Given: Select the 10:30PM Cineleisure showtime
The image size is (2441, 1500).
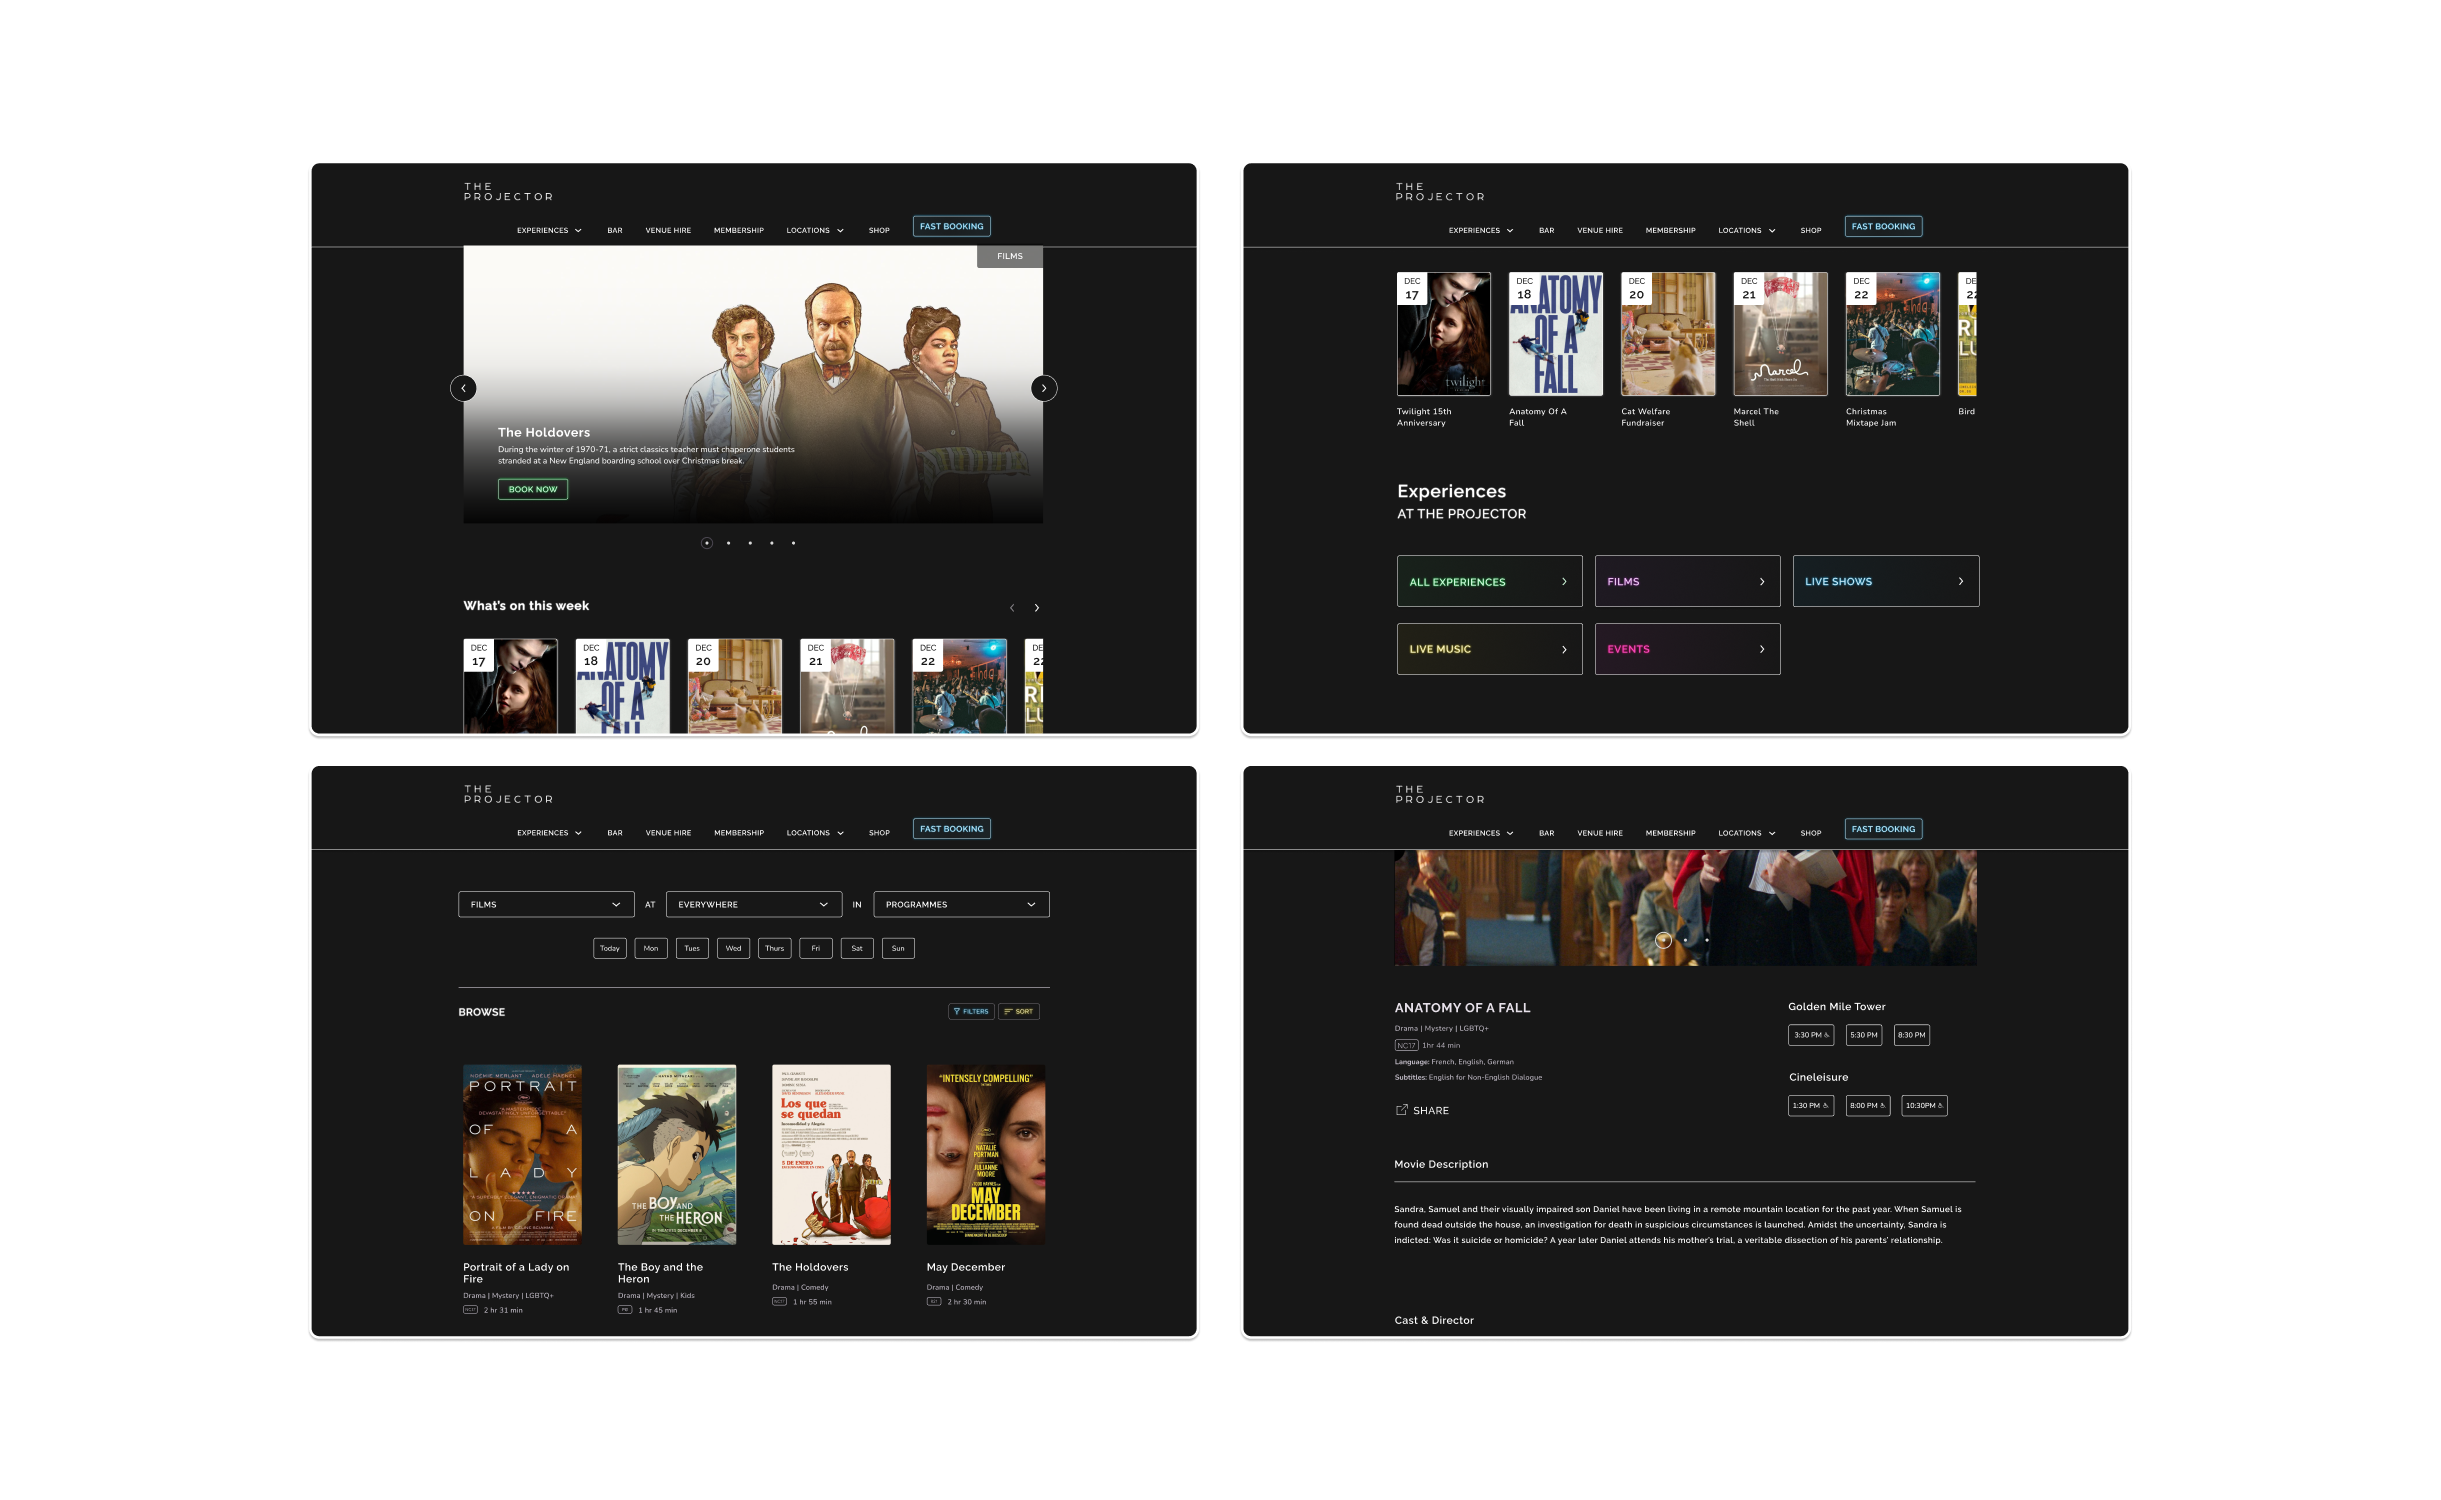Looking at the screenshot, I should click(x=1923, y=1105).
